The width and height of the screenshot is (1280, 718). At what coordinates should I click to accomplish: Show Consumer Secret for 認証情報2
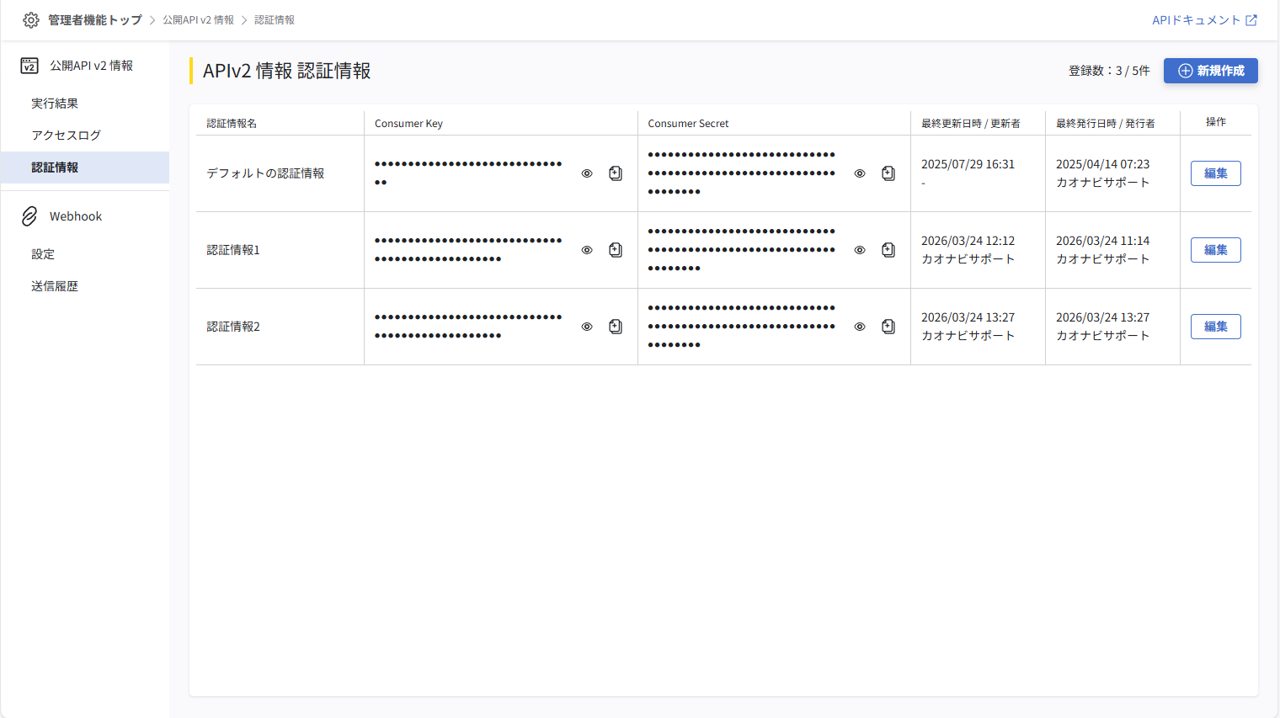(x=859, y=327)
